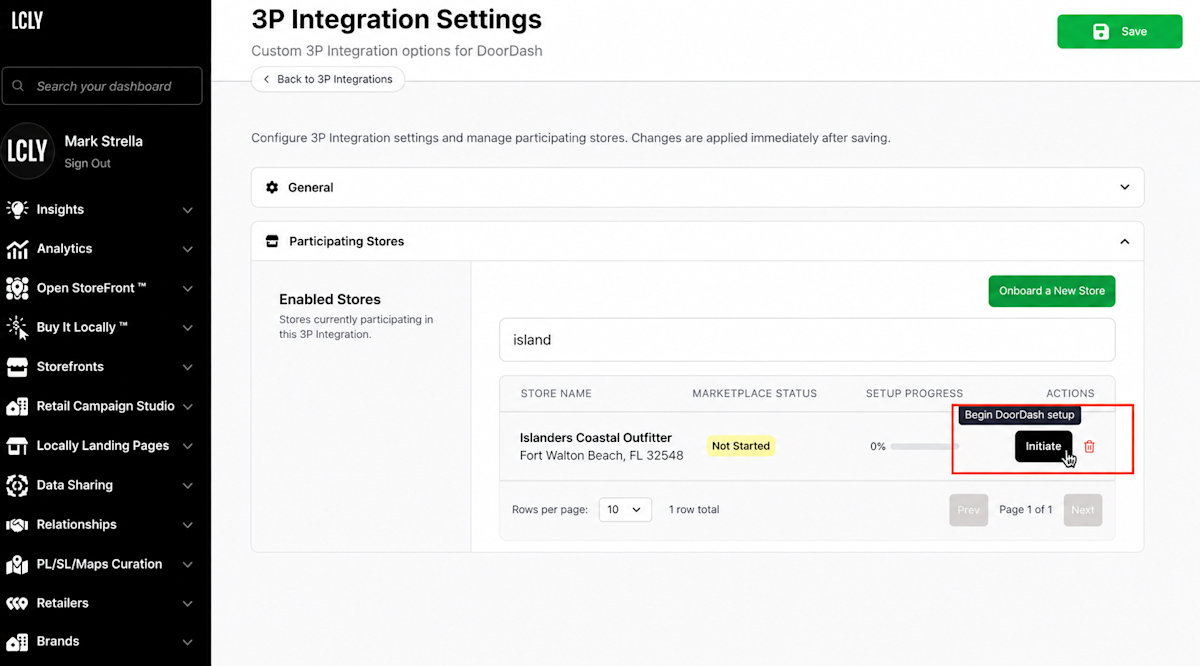
Task: Click the Open StoreFront icon
Action: pos(17,288)
